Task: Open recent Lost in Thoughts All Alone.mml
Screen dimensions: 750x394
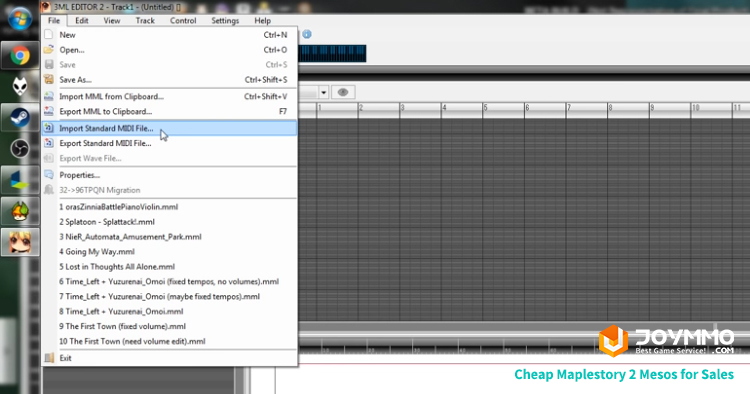Action: (x=170, y=266)
